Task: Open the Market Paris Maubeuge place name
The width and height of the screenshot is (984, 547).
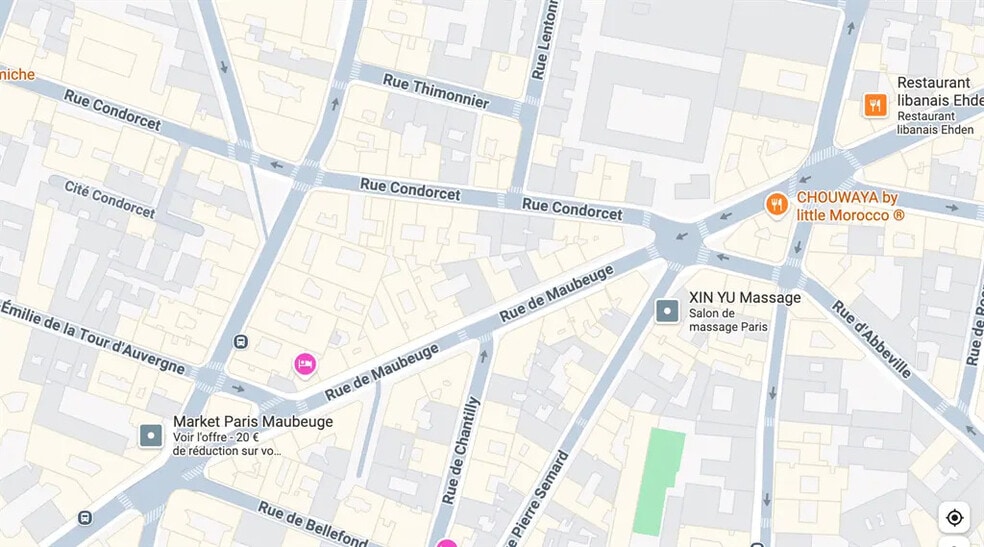Action: (x=253, y=422)
